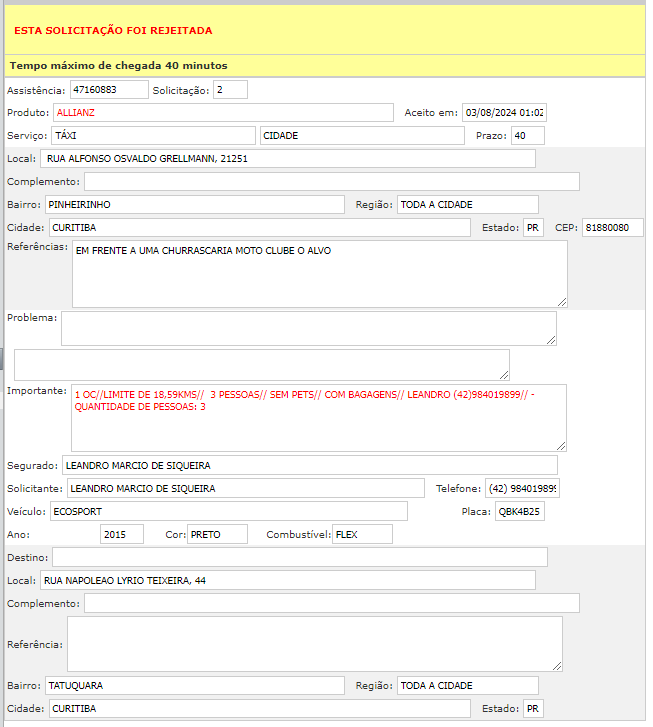Click the Serviço field showing TÁXI
Viewport: 653px width, 727px height.
(x=152, y=135)
